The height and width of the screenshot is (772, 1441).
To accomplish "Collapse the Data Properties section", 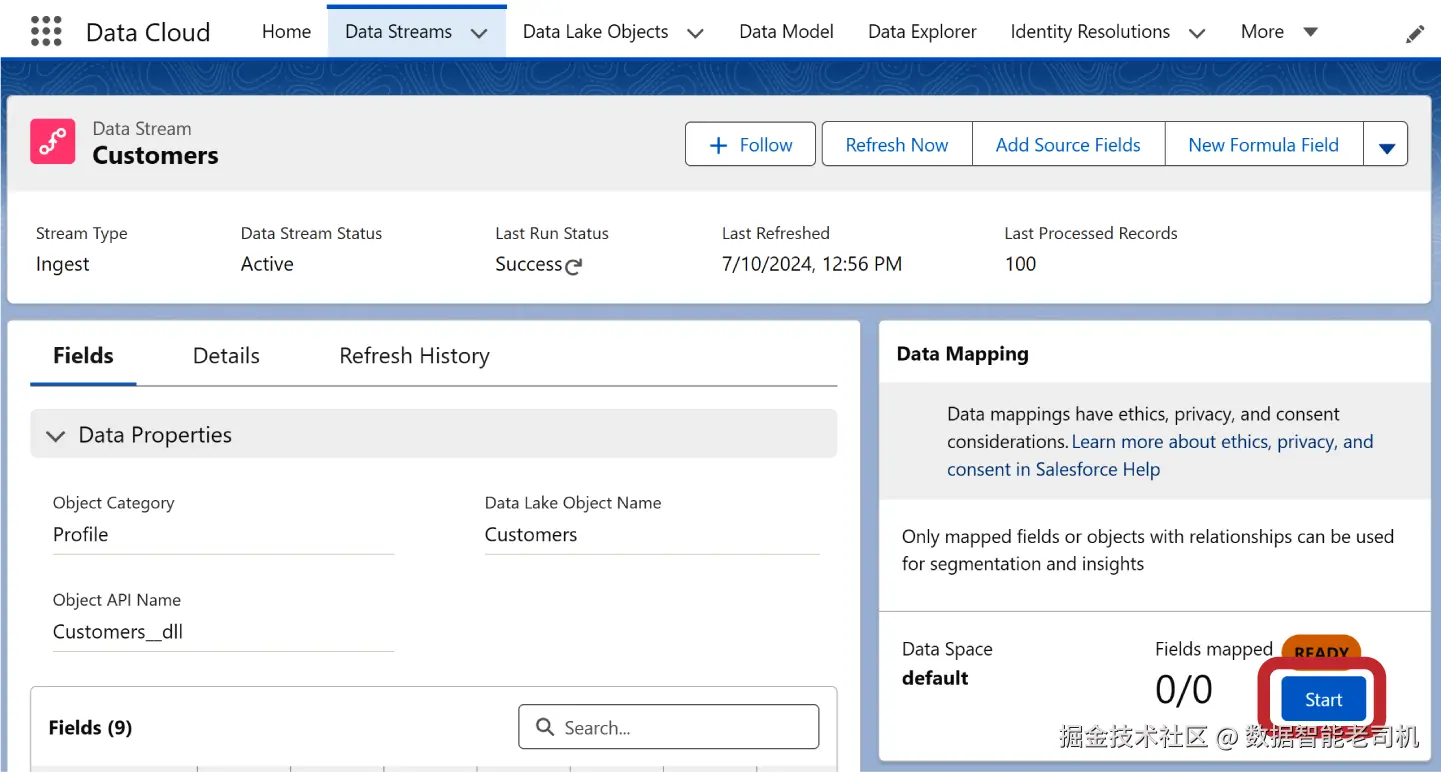I will [x=57, y=436].
